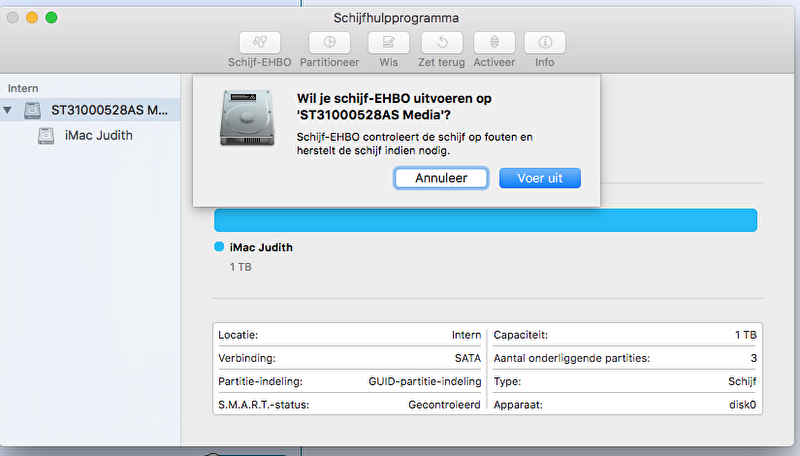Click the S.M.A.R.T.-status row

pos(349,404)
